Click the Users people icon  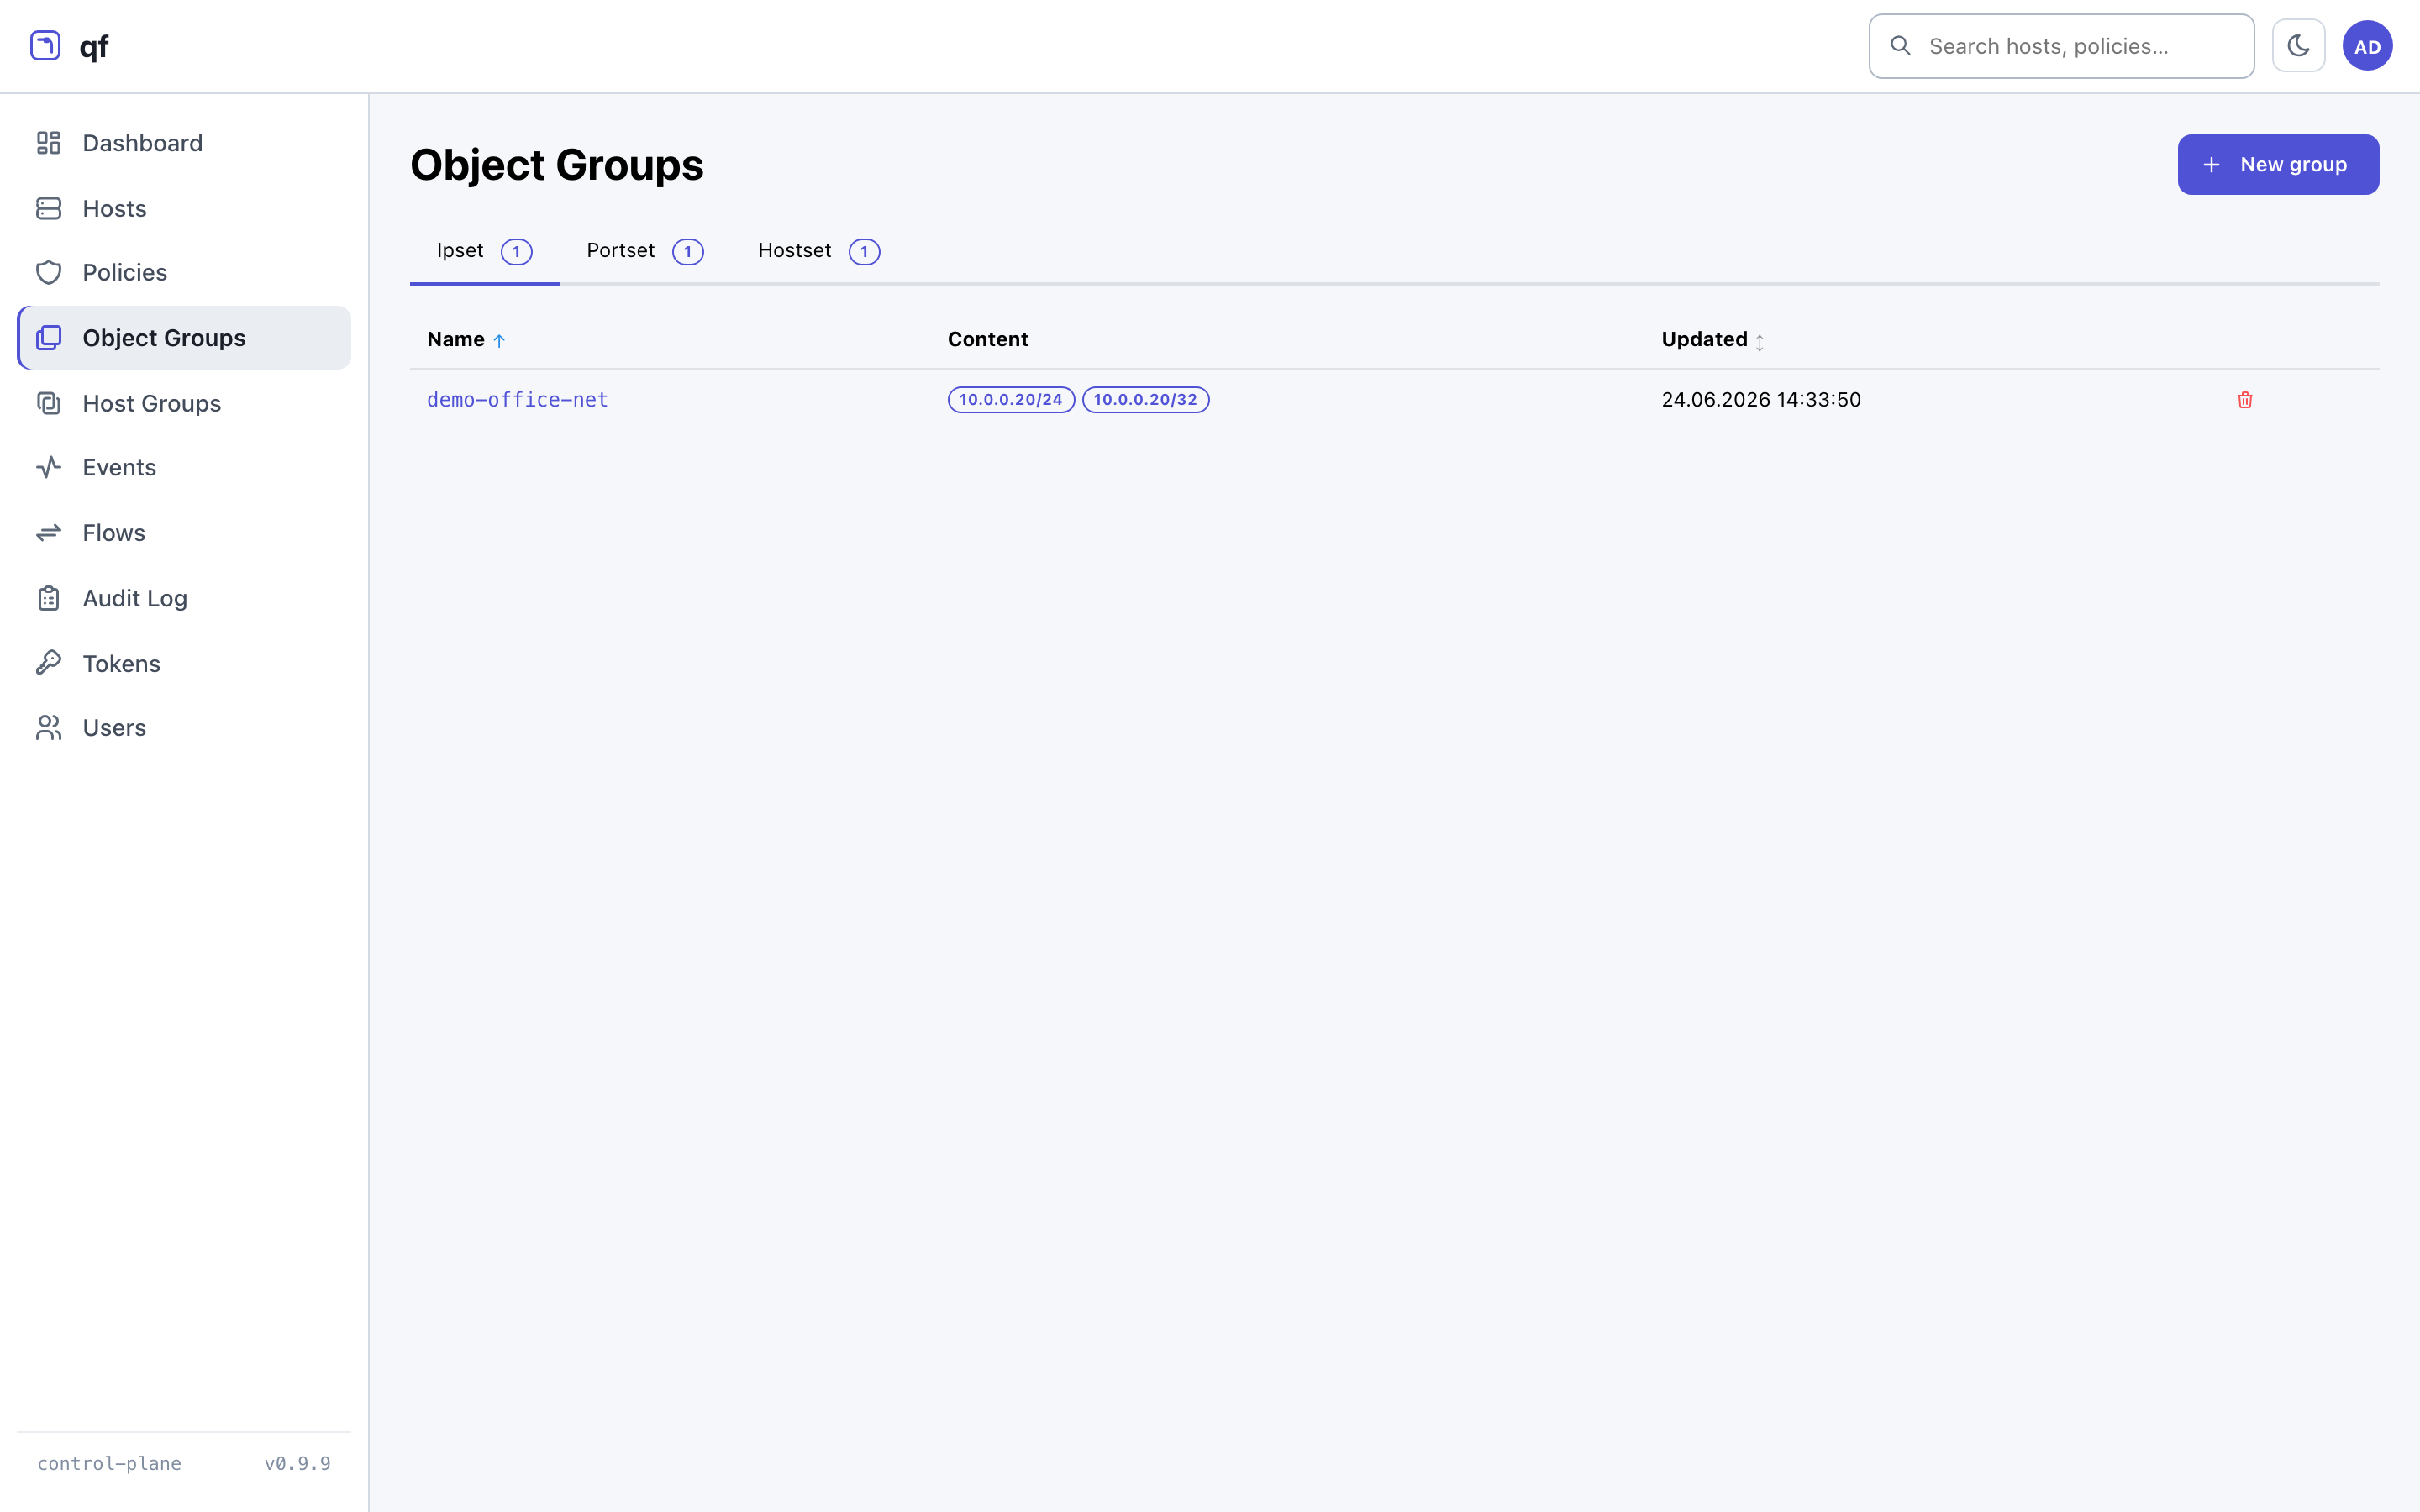[49, 728]
